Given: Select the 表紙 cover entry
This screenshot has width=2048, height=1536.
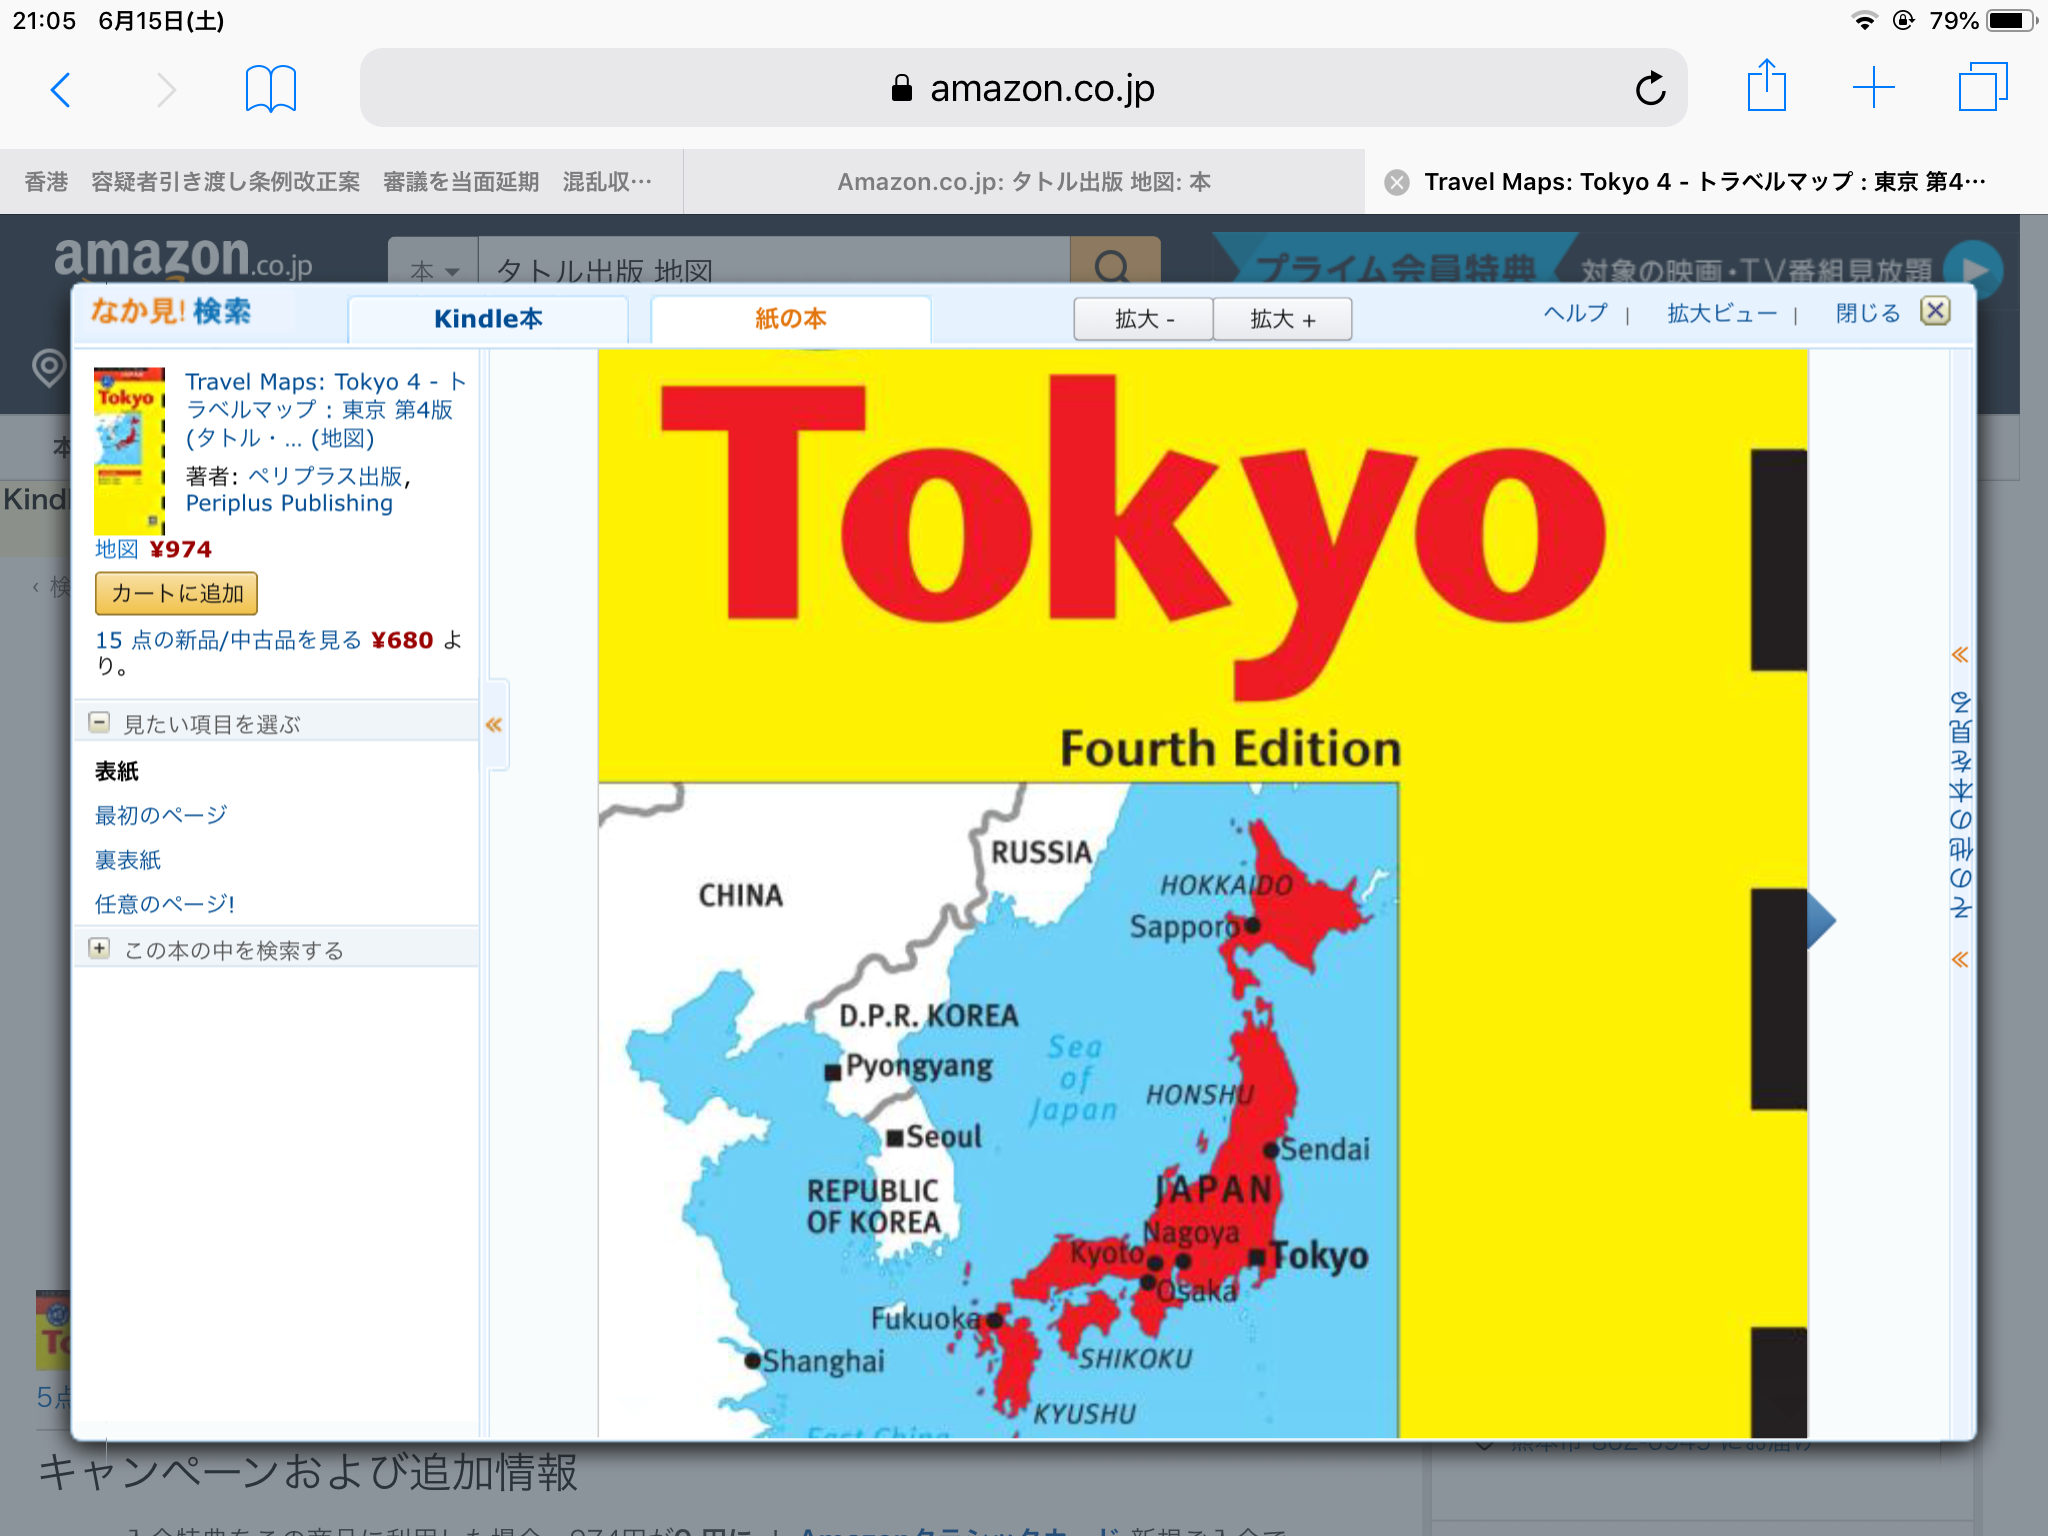Looking at the screenshot, I should (x=117, y=771).
